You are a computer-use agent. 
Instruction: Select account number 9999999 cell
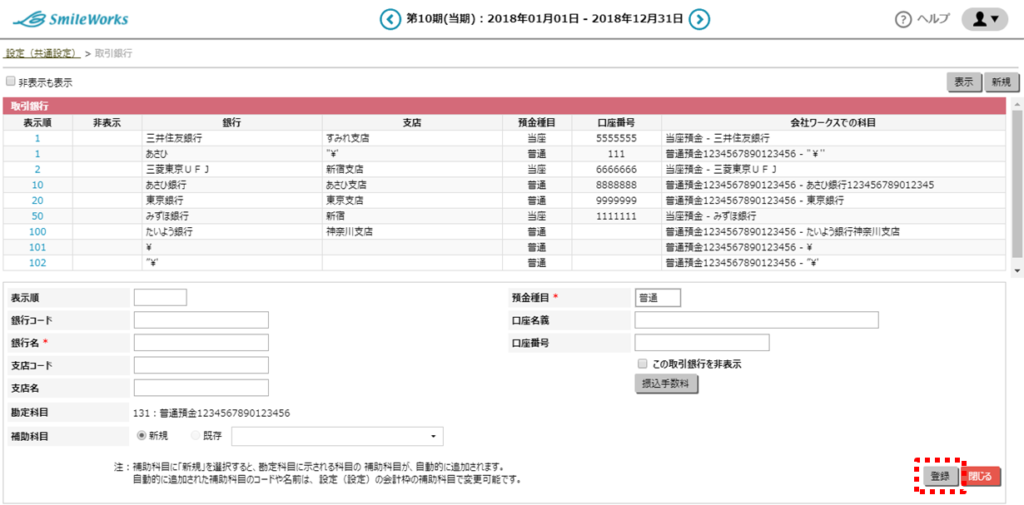[616, 200]
